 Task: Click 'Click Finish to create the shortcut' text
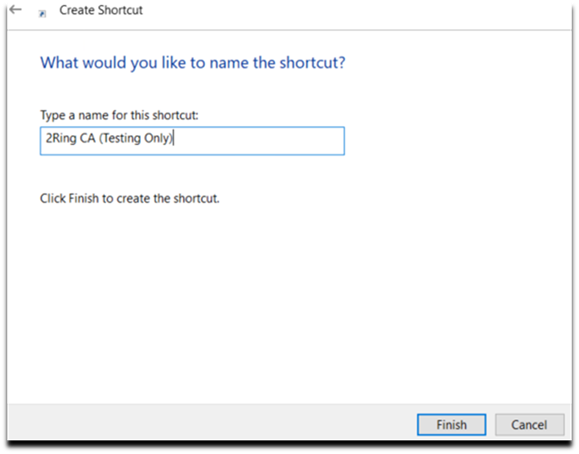[x=130, y=198]
